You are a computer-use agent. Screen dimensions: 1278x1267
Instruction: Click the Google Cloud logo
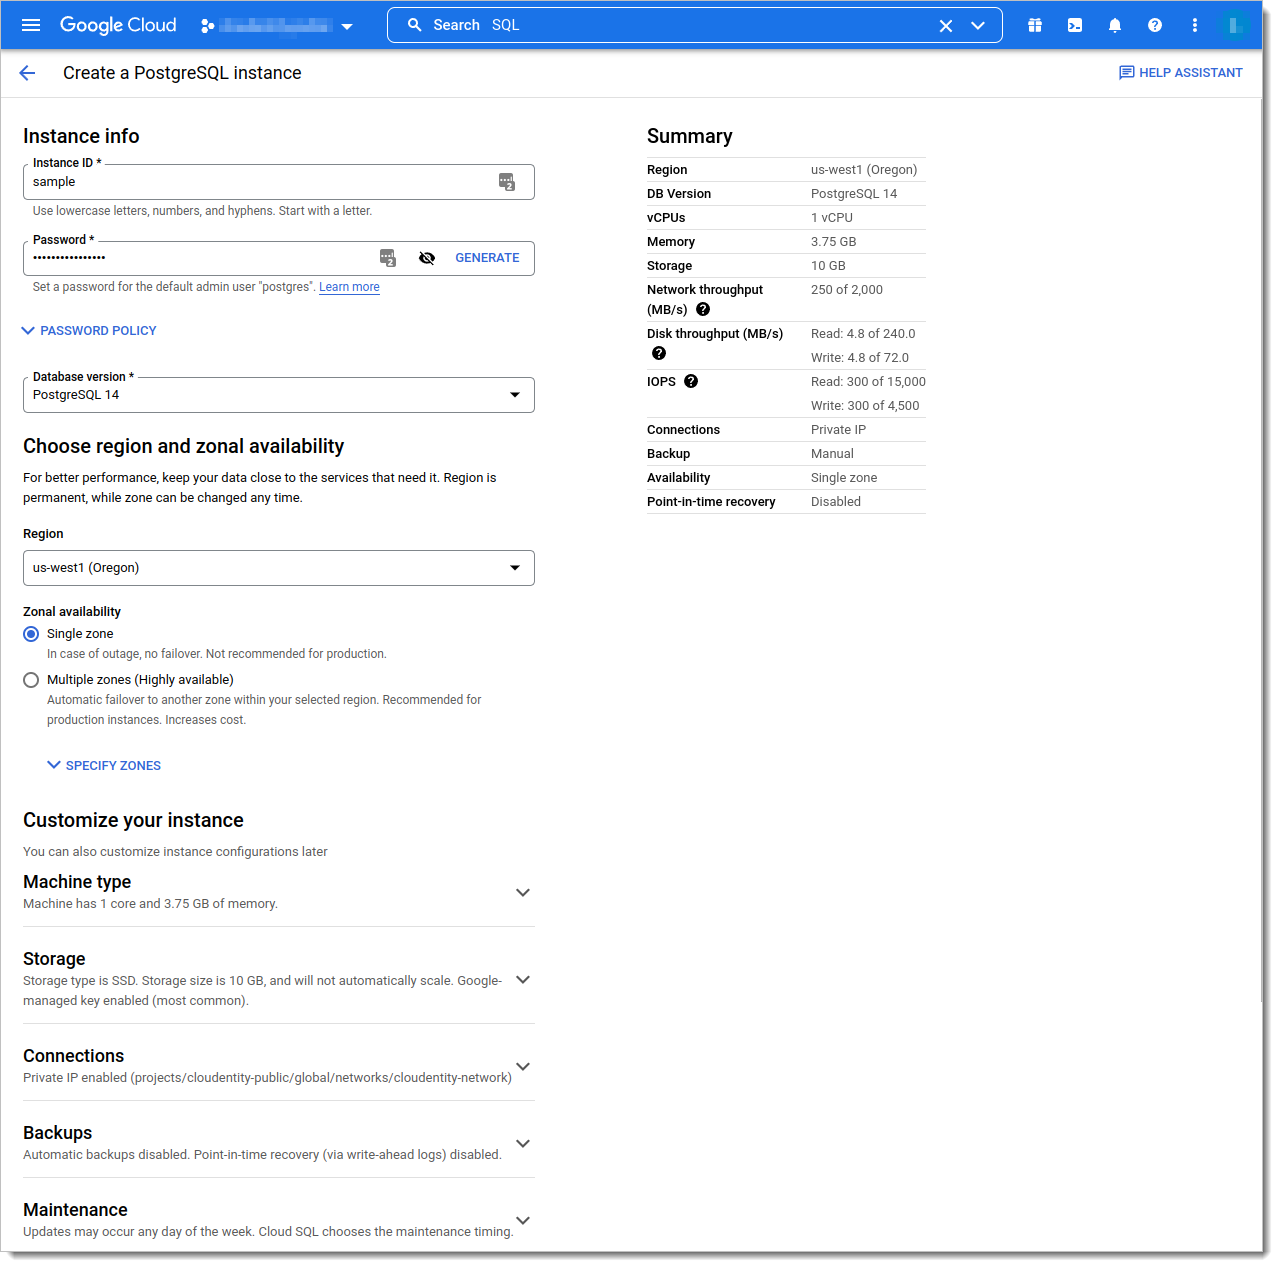[x=118, y=25]
